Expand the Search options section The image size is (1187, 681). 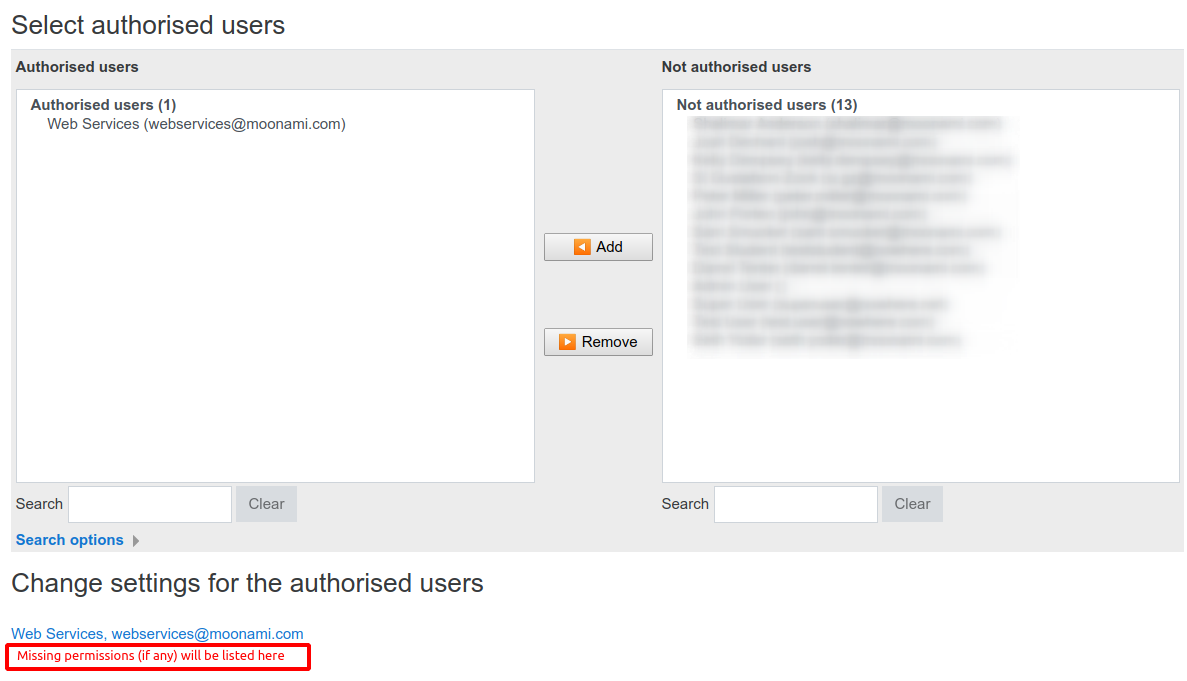tap(69, 540)
